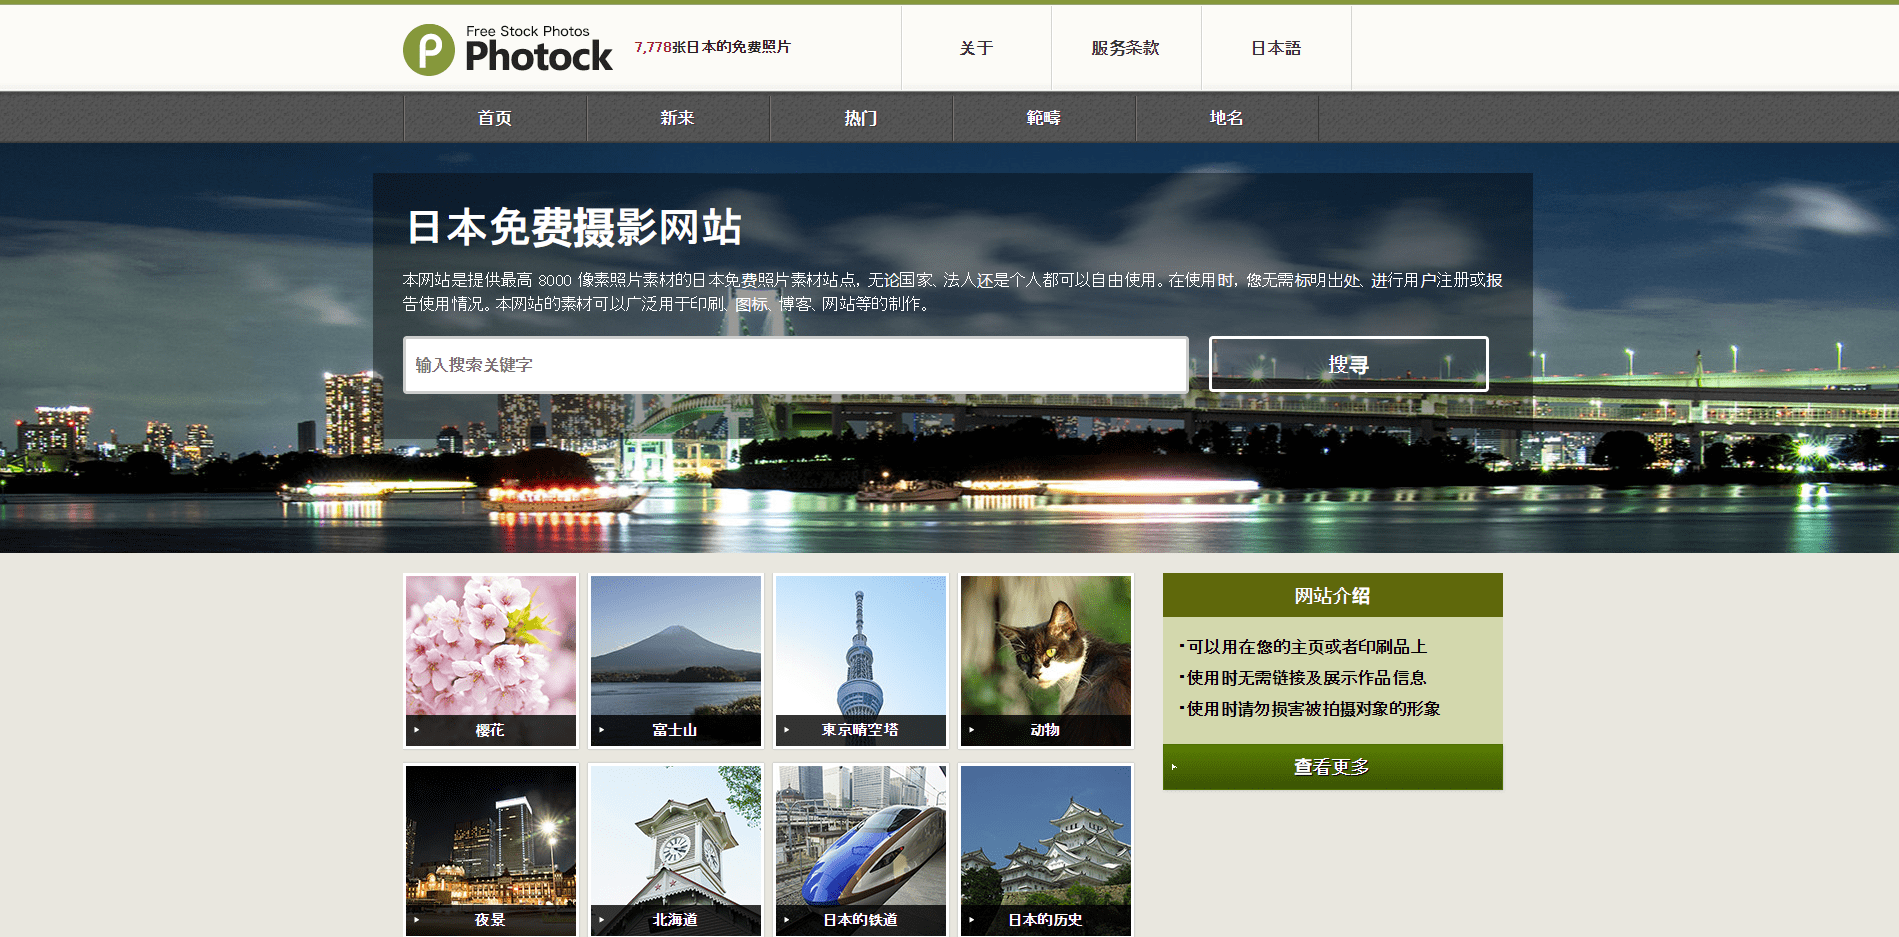1899x937 pixels.
Task: Click the arrow icon on 夜景 label
Action: point(417,920)
